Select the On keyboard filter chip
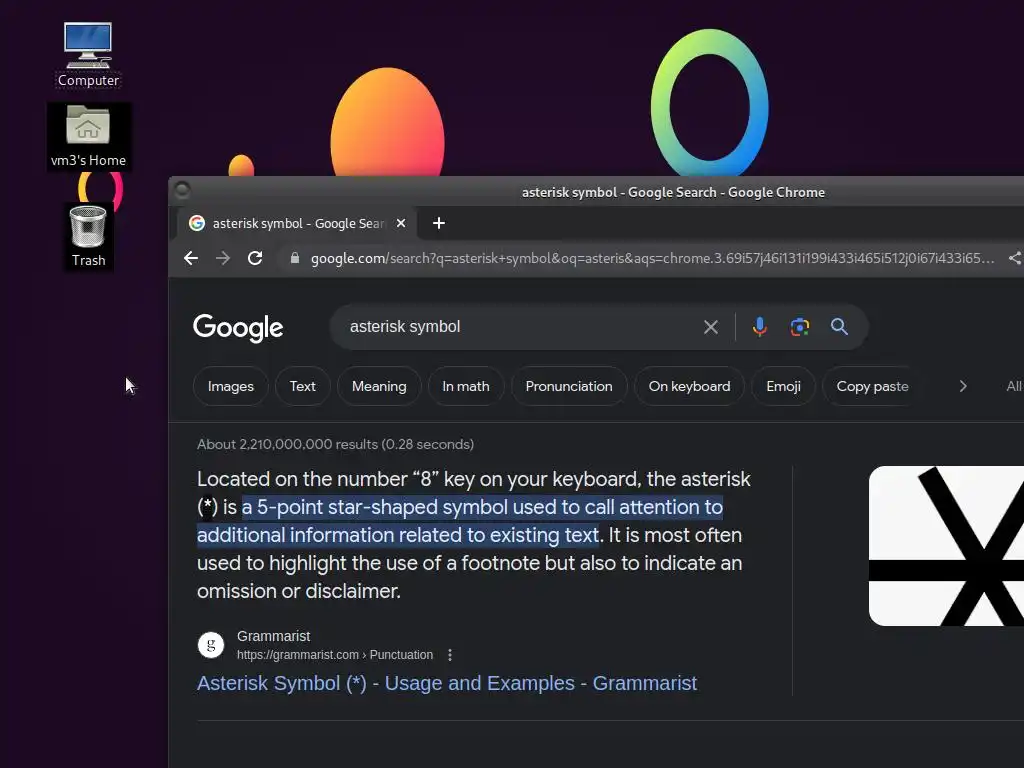This screenshot has width=1024, height=768. click(689, 386)
